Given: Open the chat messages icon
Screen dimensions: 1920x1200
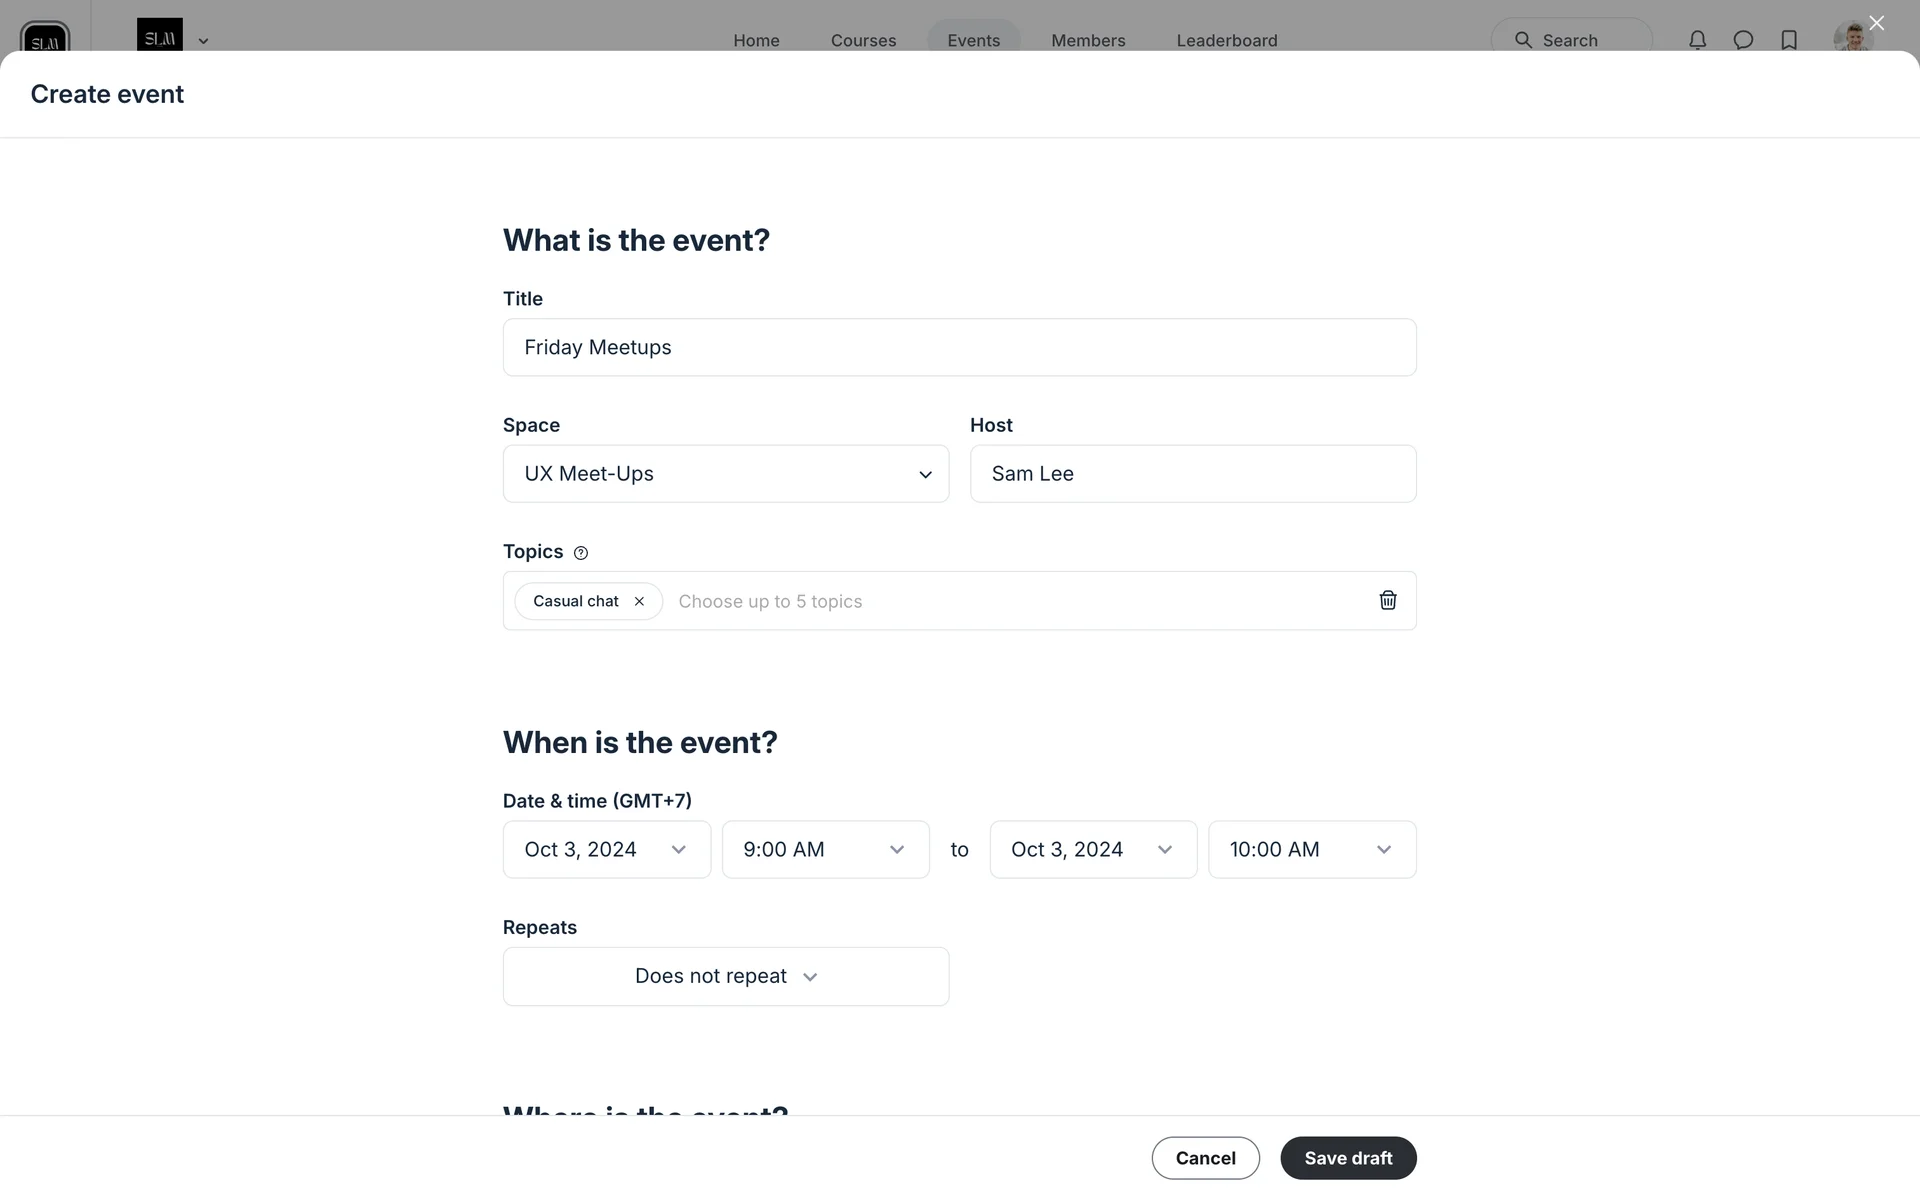Looking at the screenshot, I should click(1743, 40).
